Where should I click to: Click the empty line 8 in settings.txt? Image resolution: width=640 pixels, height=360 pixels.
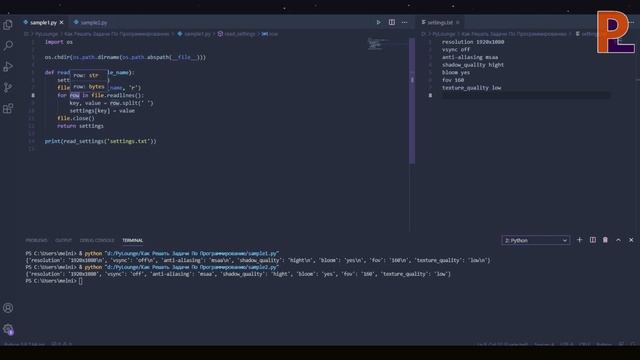(526, 96)
